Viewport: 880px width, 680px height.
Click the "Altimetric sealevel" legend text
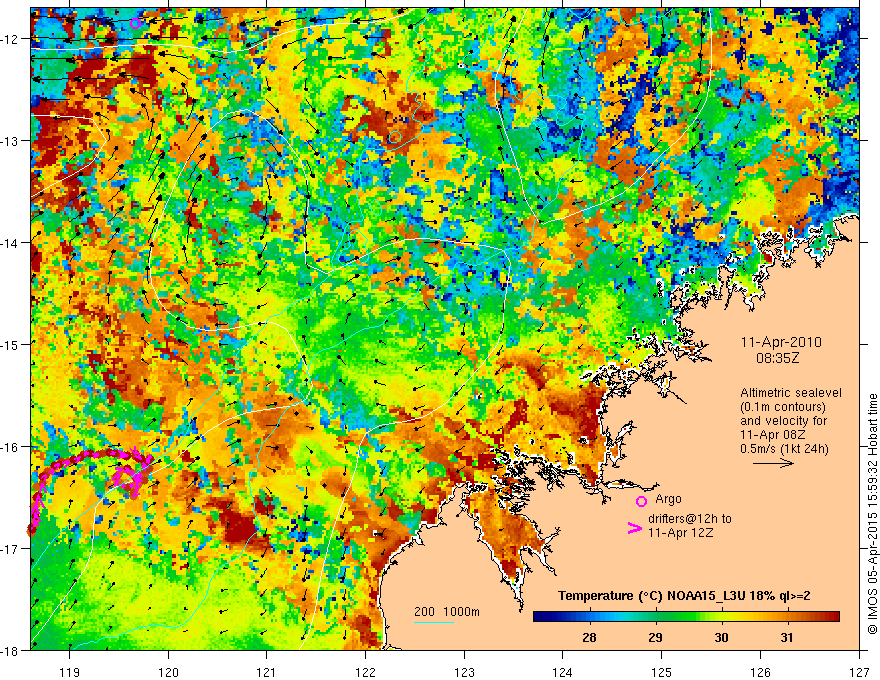(791, 393)
